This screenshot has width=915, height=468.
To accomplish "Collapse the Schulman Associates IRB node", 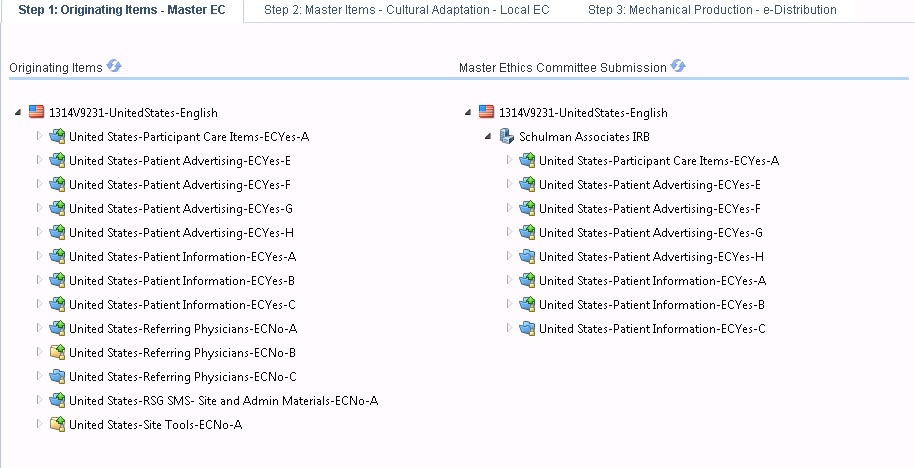I will (x=489, y=137).
